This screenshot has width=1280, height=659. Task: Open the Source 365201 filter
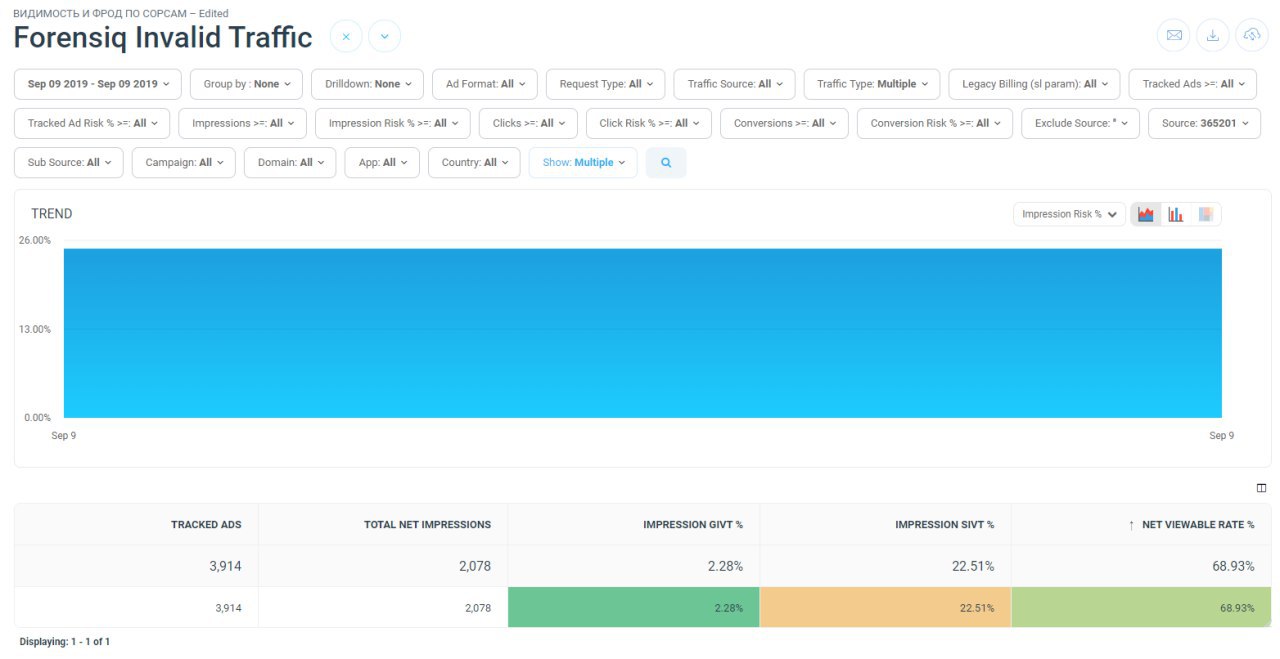pyautogui.click(x=1196, y=123)
